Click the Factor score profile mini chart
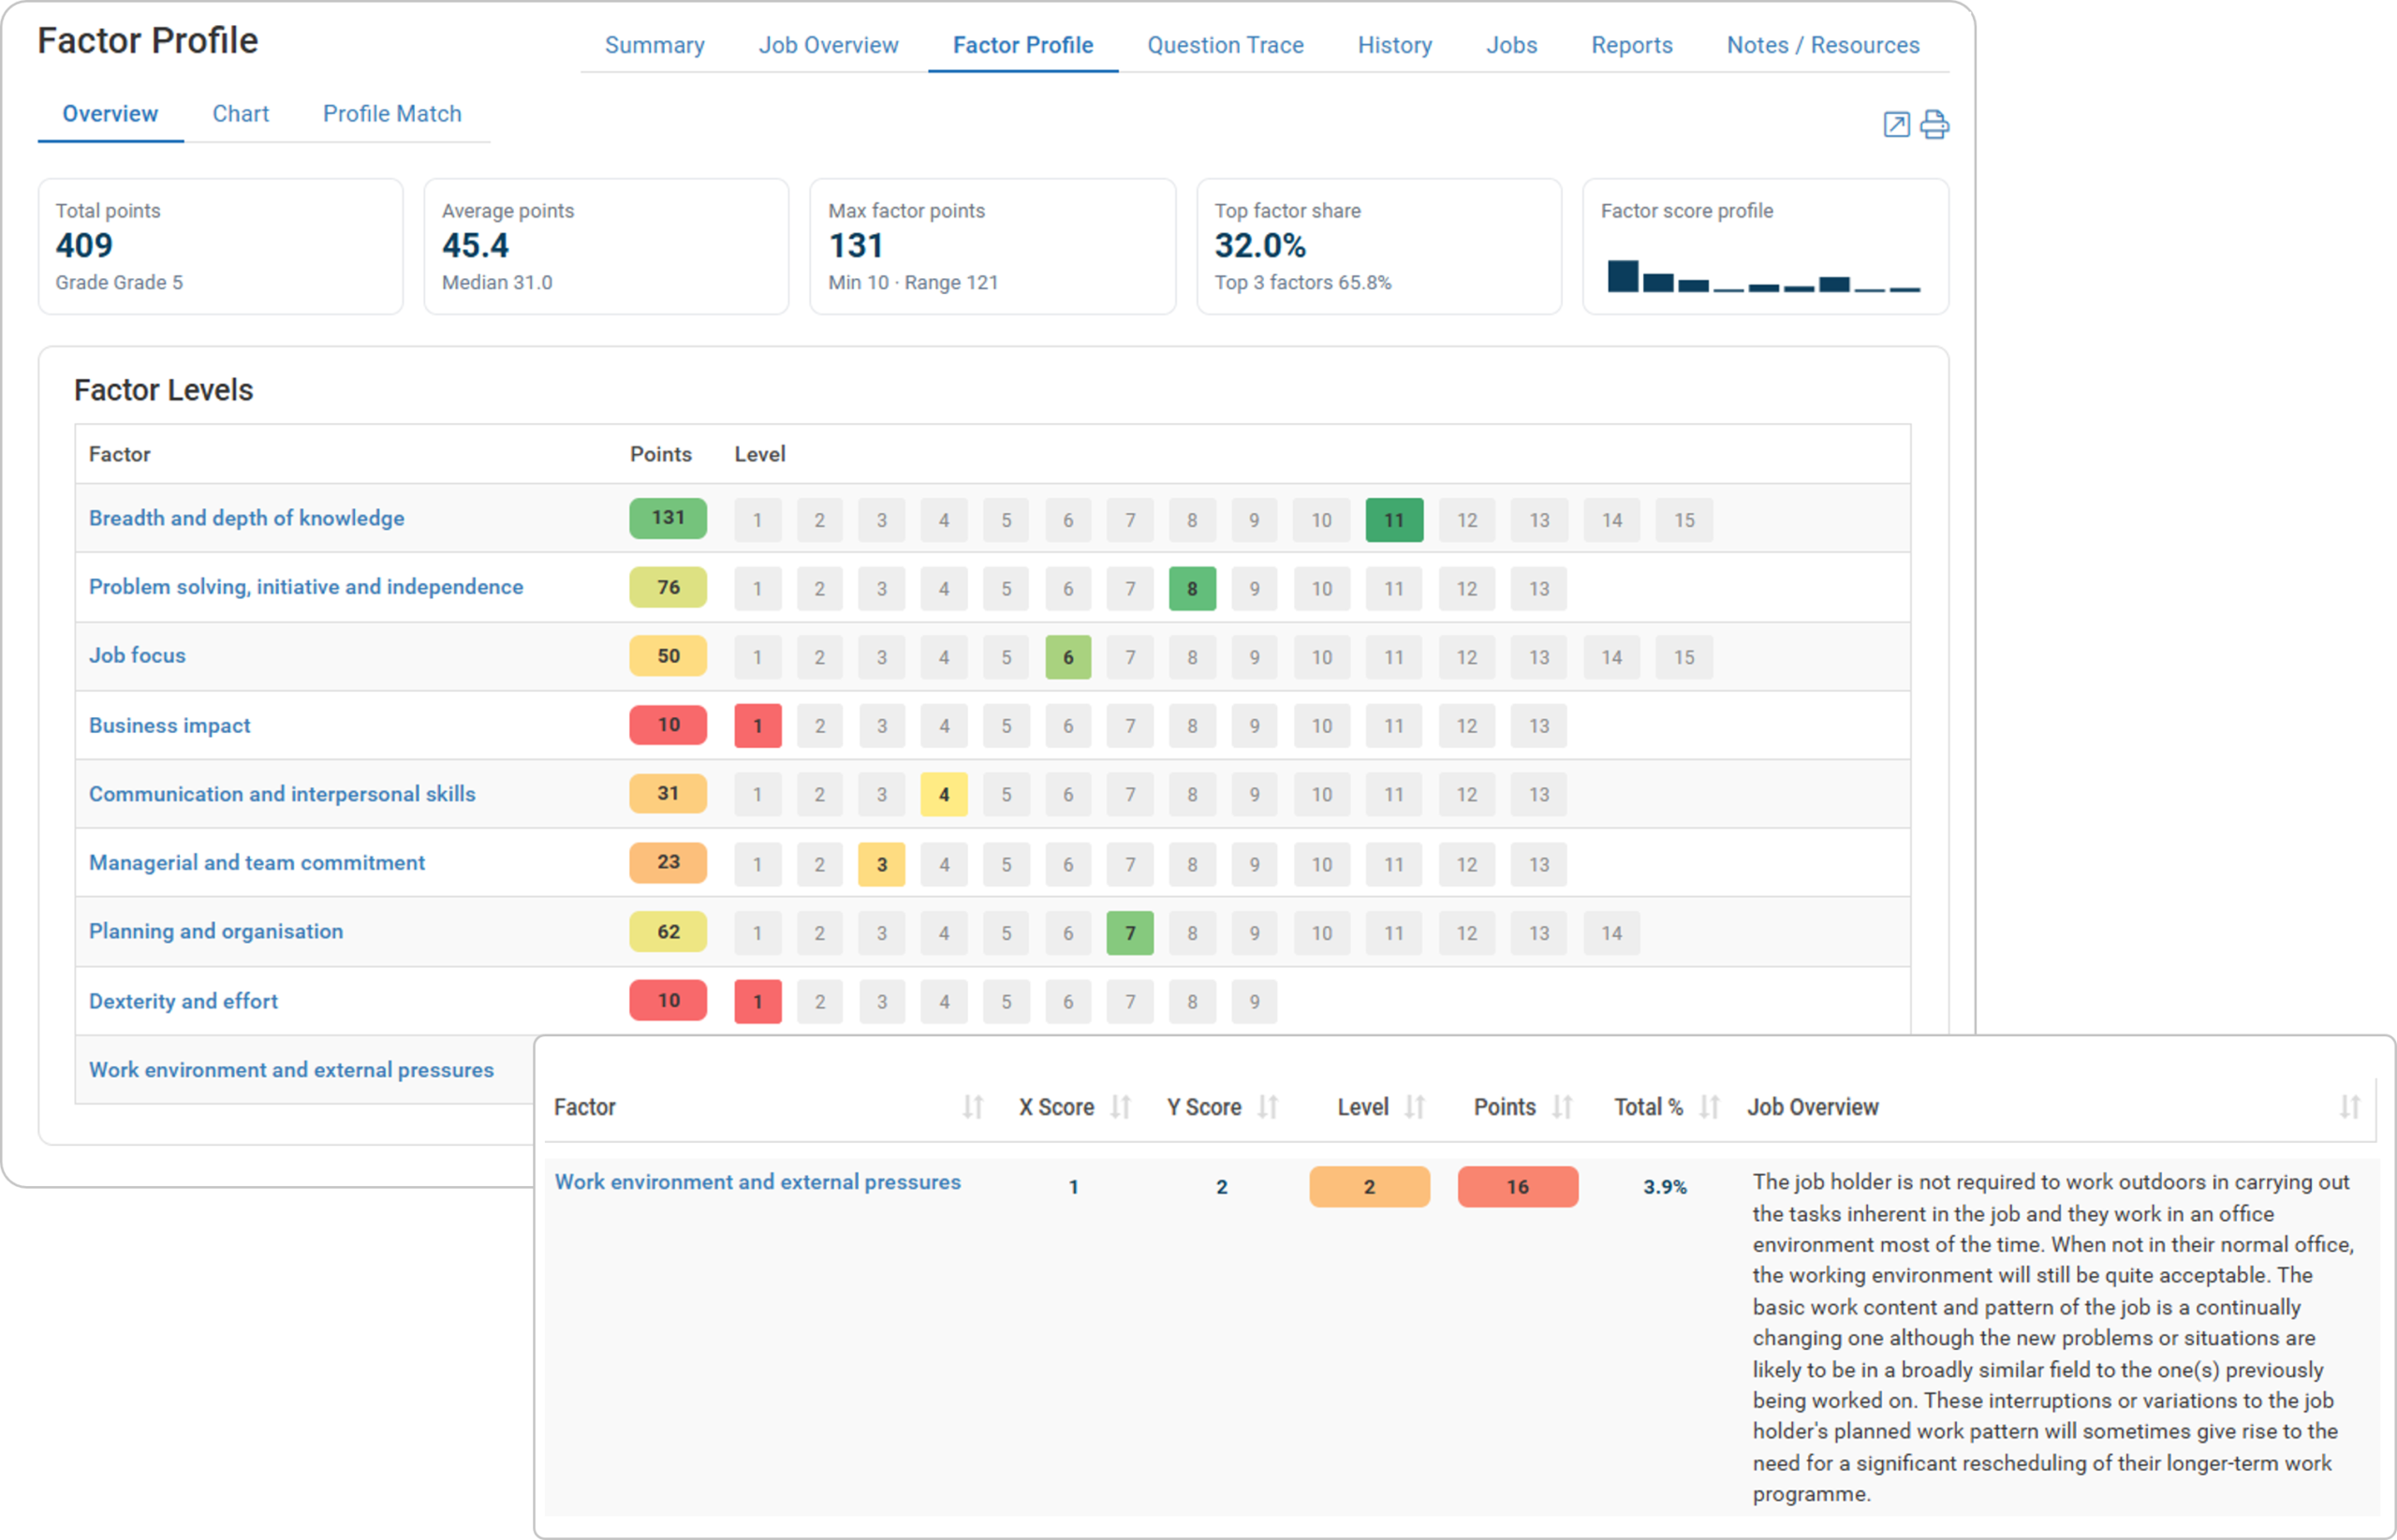The height and width of the screenshot is (1540, 2397). 1763,276
